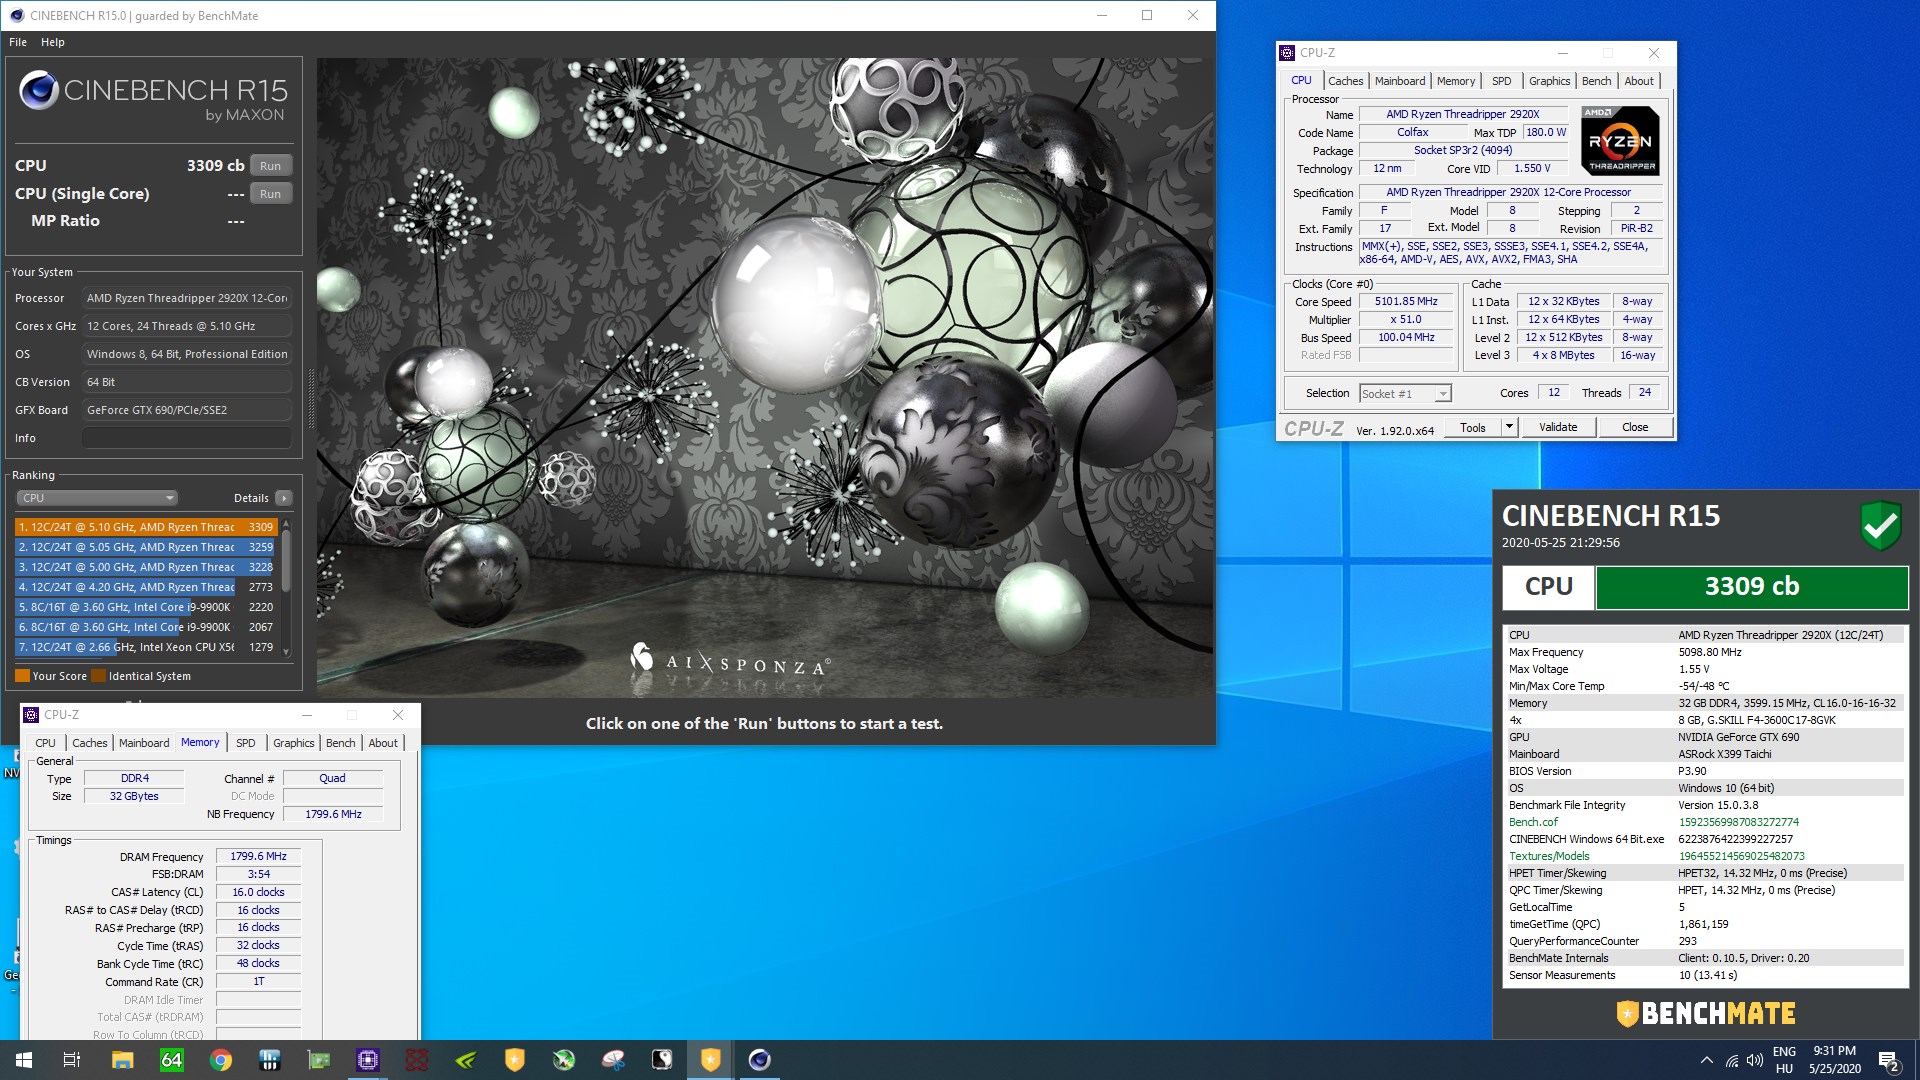Expand the Socket #1 selection dropdown
Viewport: 1920px width, 1080px height.
point(1405,394)
